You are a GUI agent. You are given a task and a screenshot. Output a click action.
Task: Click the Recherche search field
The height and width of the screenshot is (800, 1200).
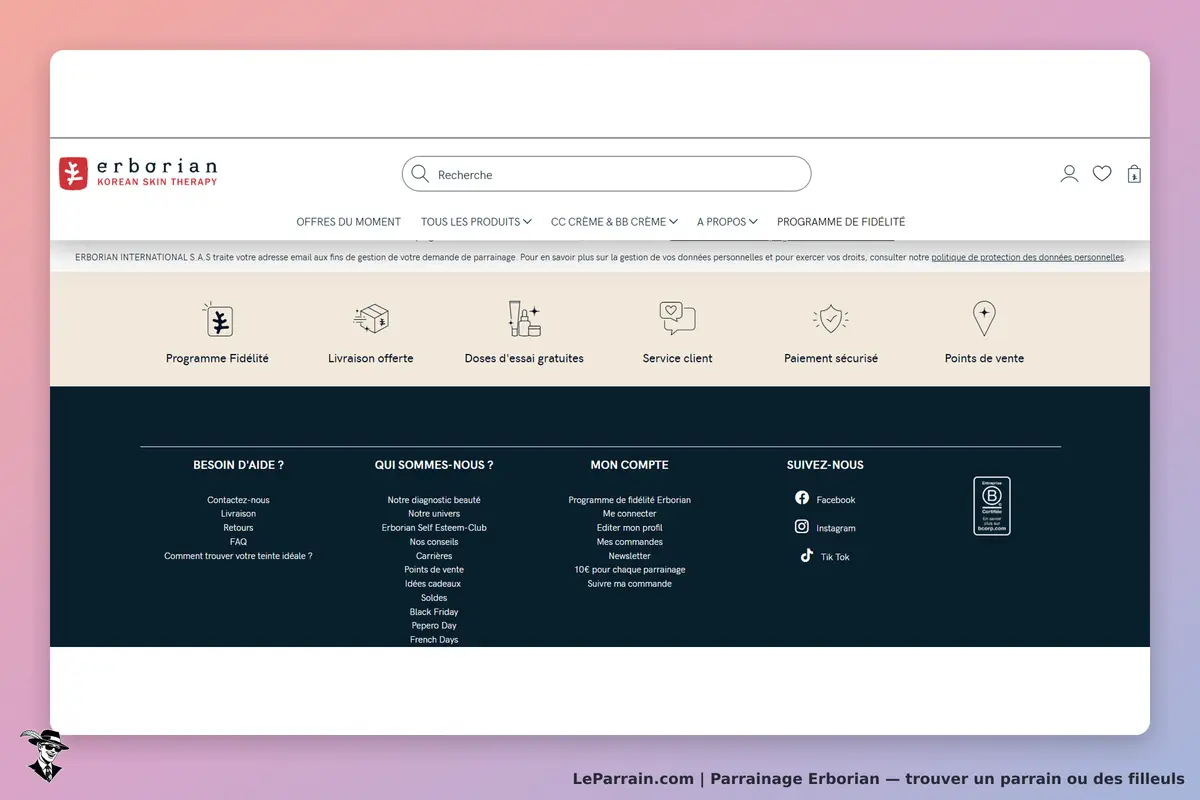pos(606,174)
